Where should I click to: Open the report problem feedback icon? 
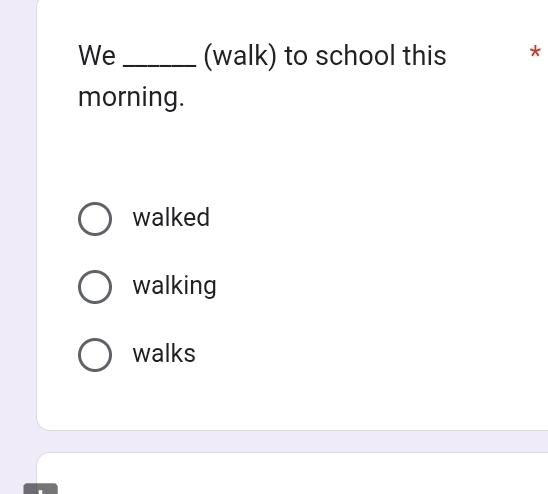click(41, 489)
